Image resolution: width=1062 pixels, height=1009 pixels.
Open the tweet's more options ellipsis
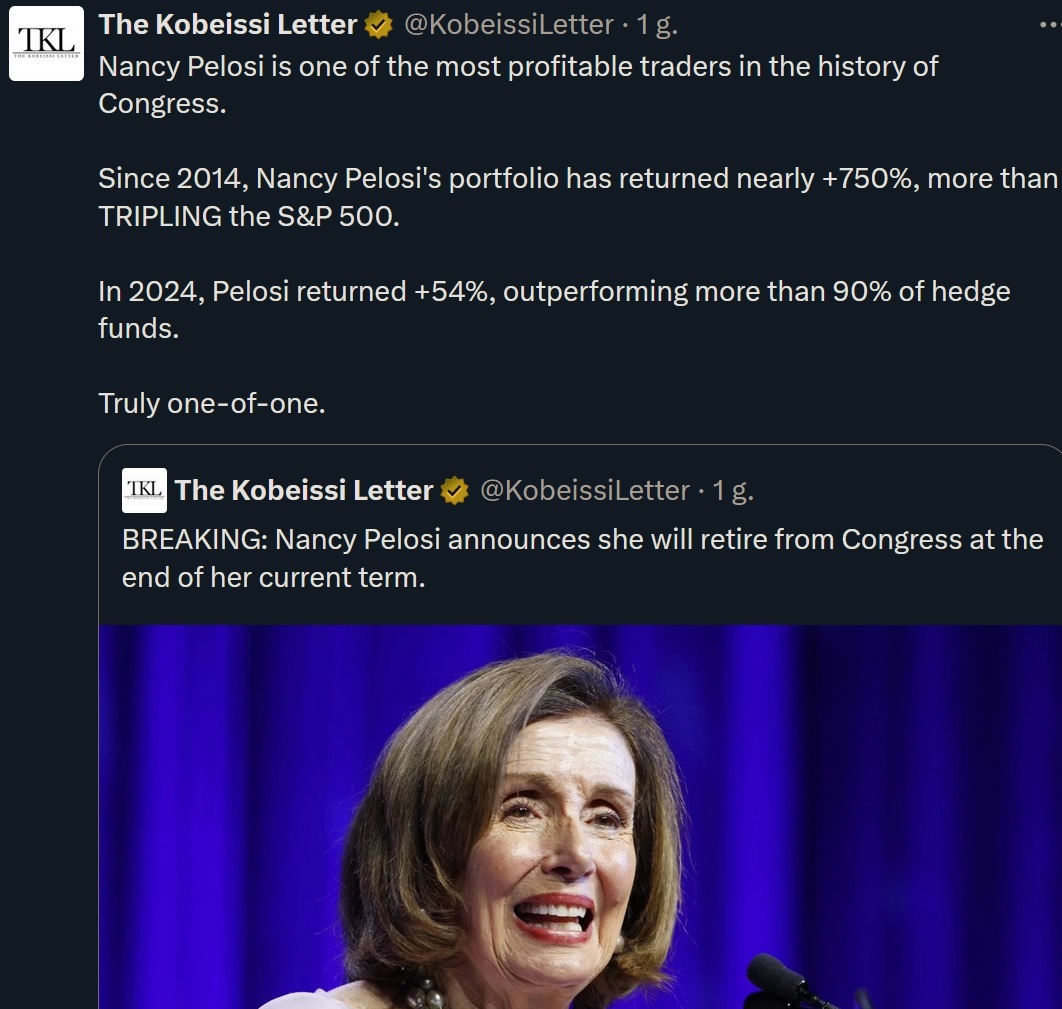click(1049, 26)
